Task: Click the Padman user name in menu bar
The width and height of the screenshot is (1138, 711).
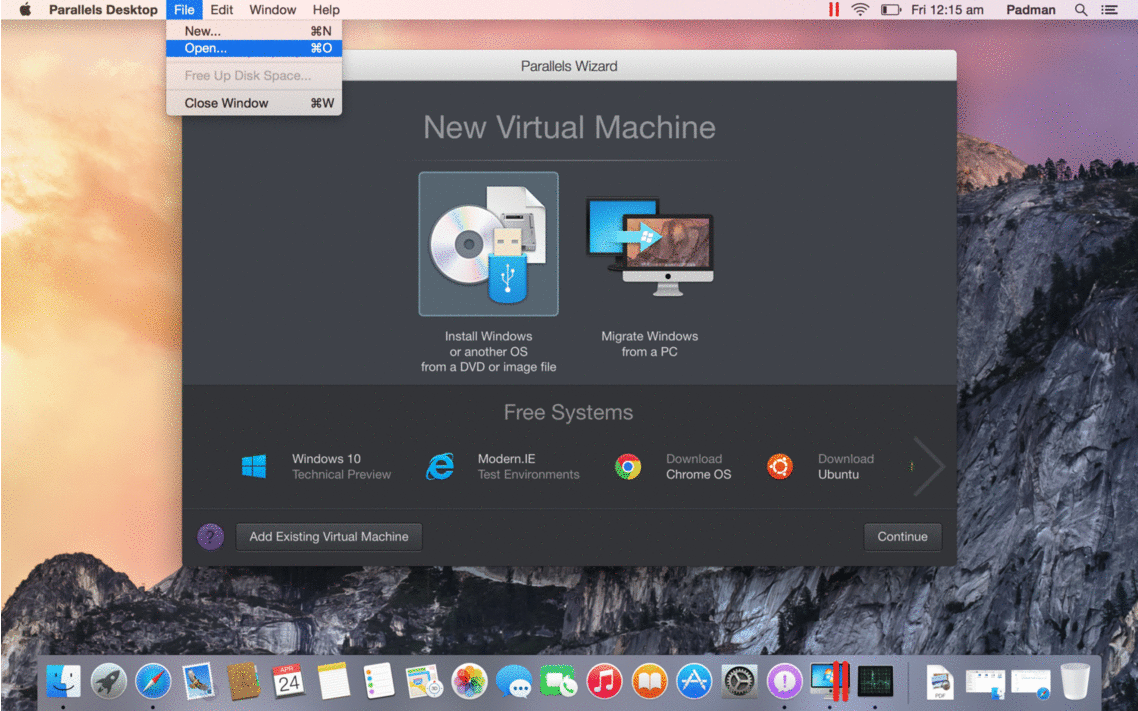Action: [1031, 9]
